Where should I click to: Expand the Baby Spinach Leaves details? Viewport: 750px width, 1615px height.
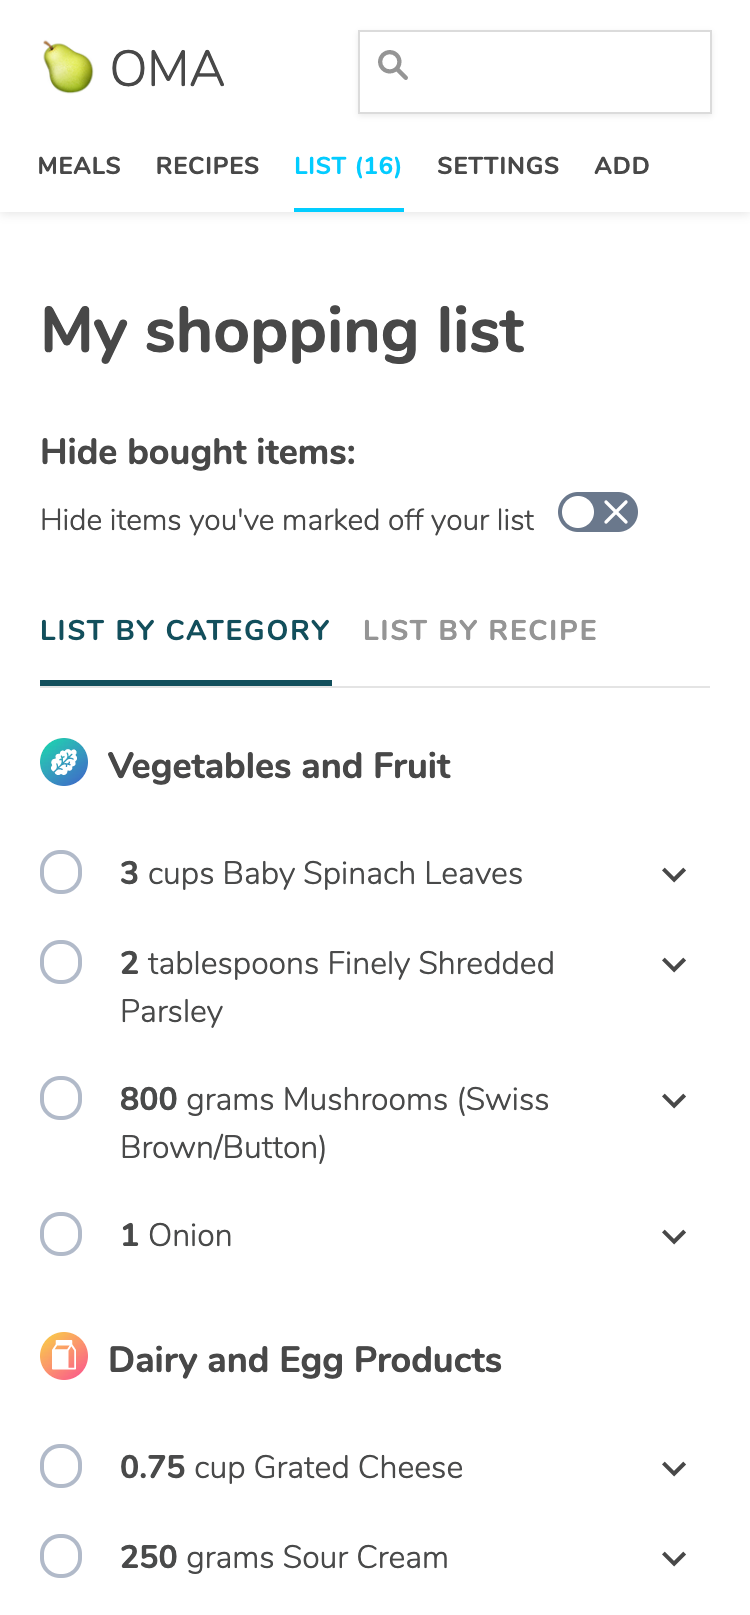click(x=675, y=874)
